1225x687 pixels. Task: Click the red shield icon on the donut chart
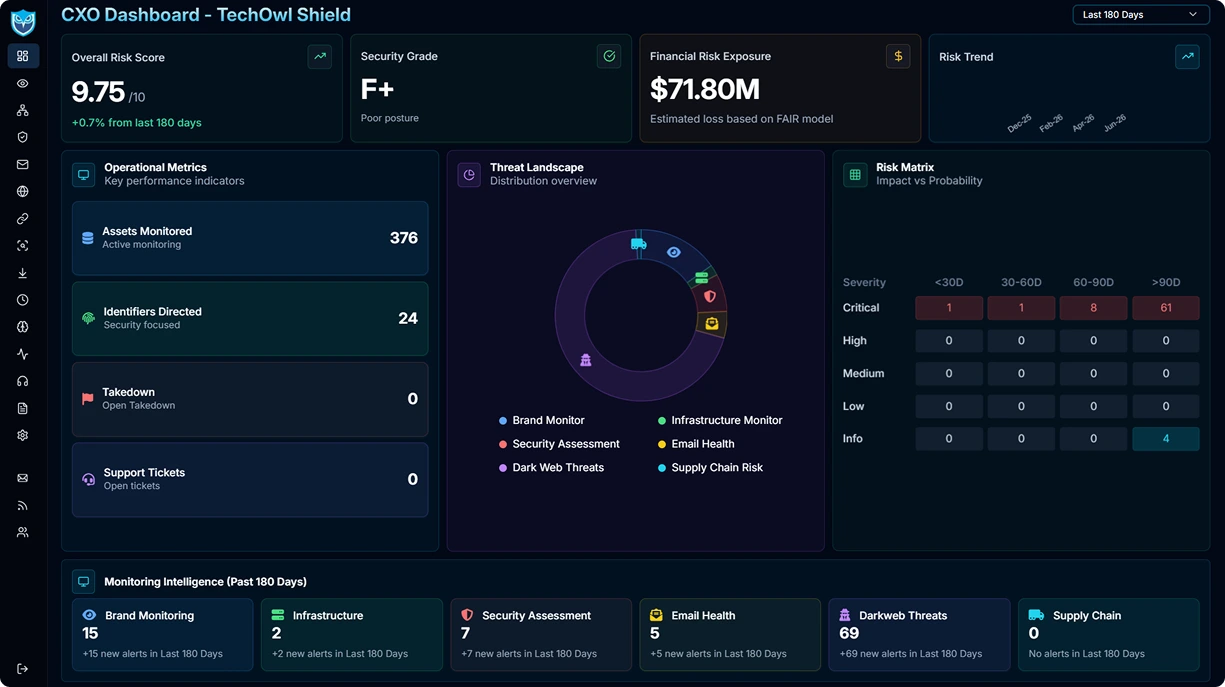(710, 296)
